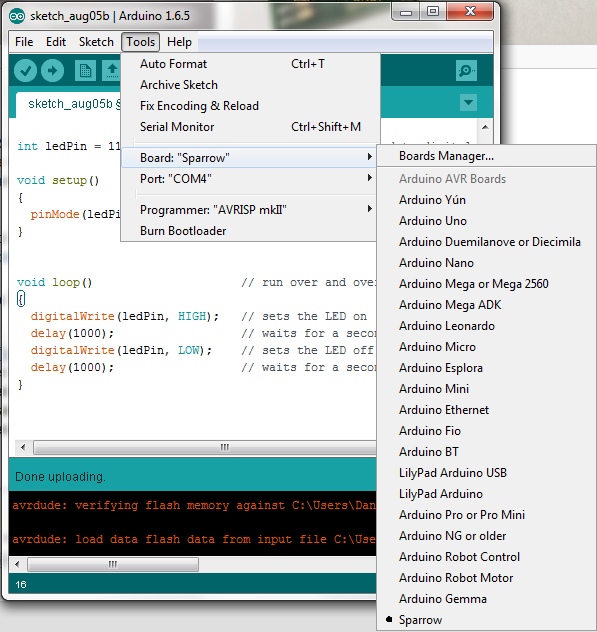
Task: Choose Auto Format from Tools menu
Action: click(x=250, y=64)
